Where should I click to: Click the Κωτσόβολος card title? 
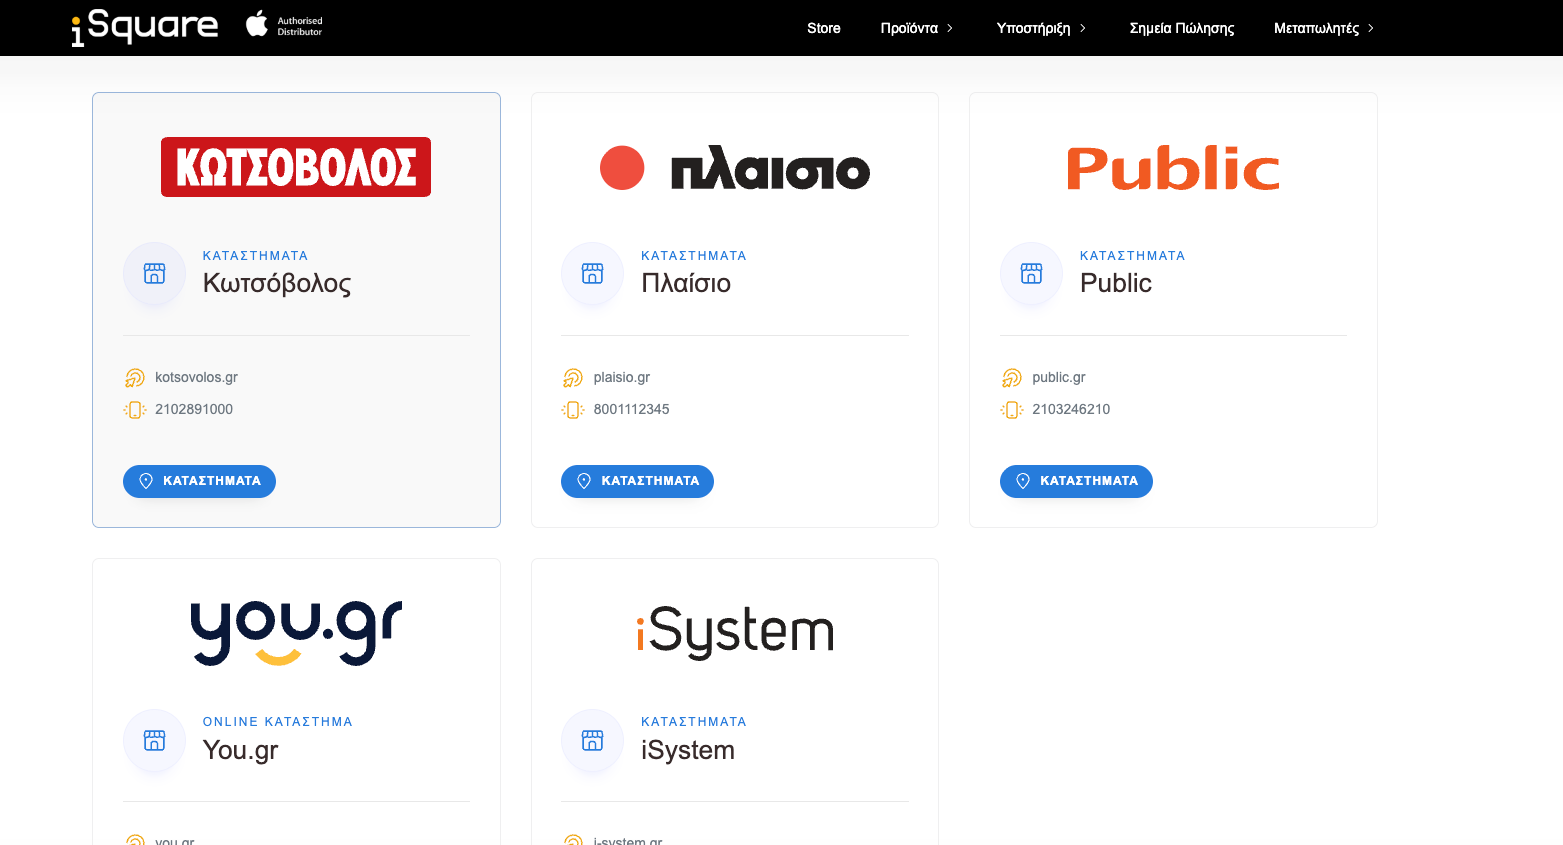click(x=277, y=283)
